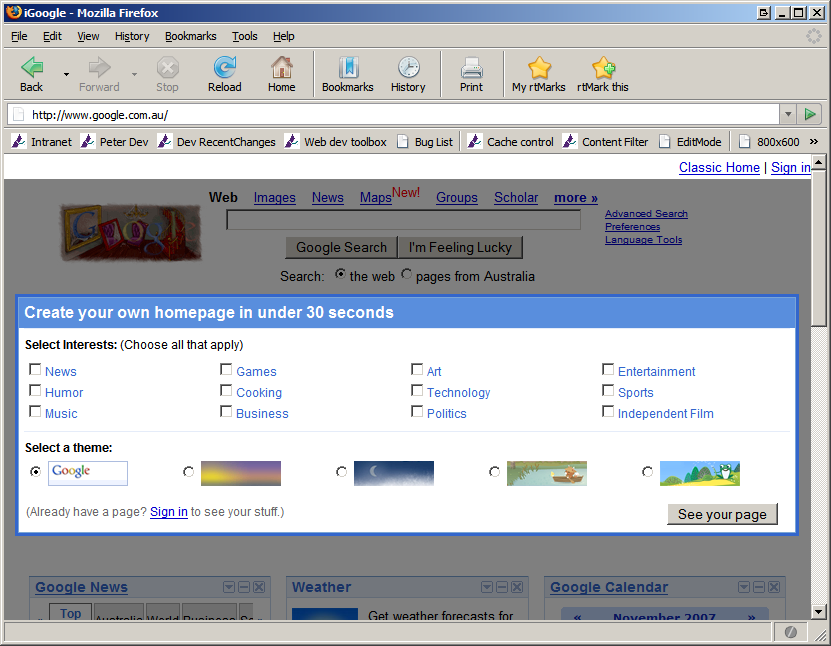Open the Content Filter bookmark
This screenshot has height=646, width=831.
[x=606, y=141]
